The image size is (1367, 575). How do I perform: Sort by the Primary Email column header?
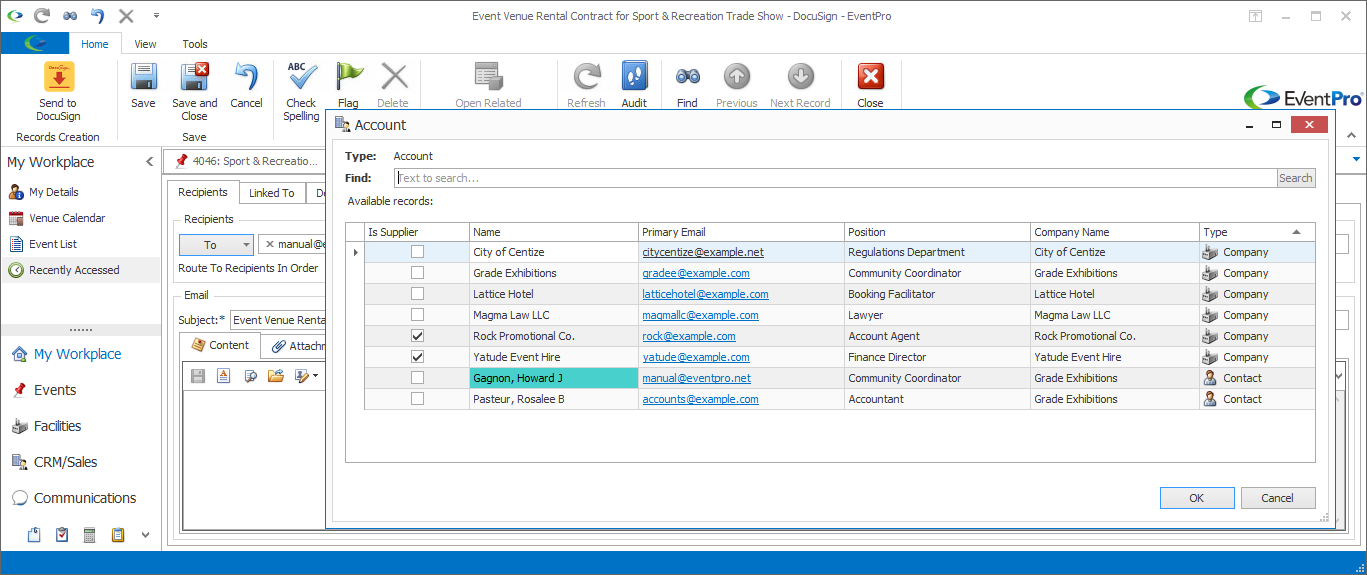[741, 232]
